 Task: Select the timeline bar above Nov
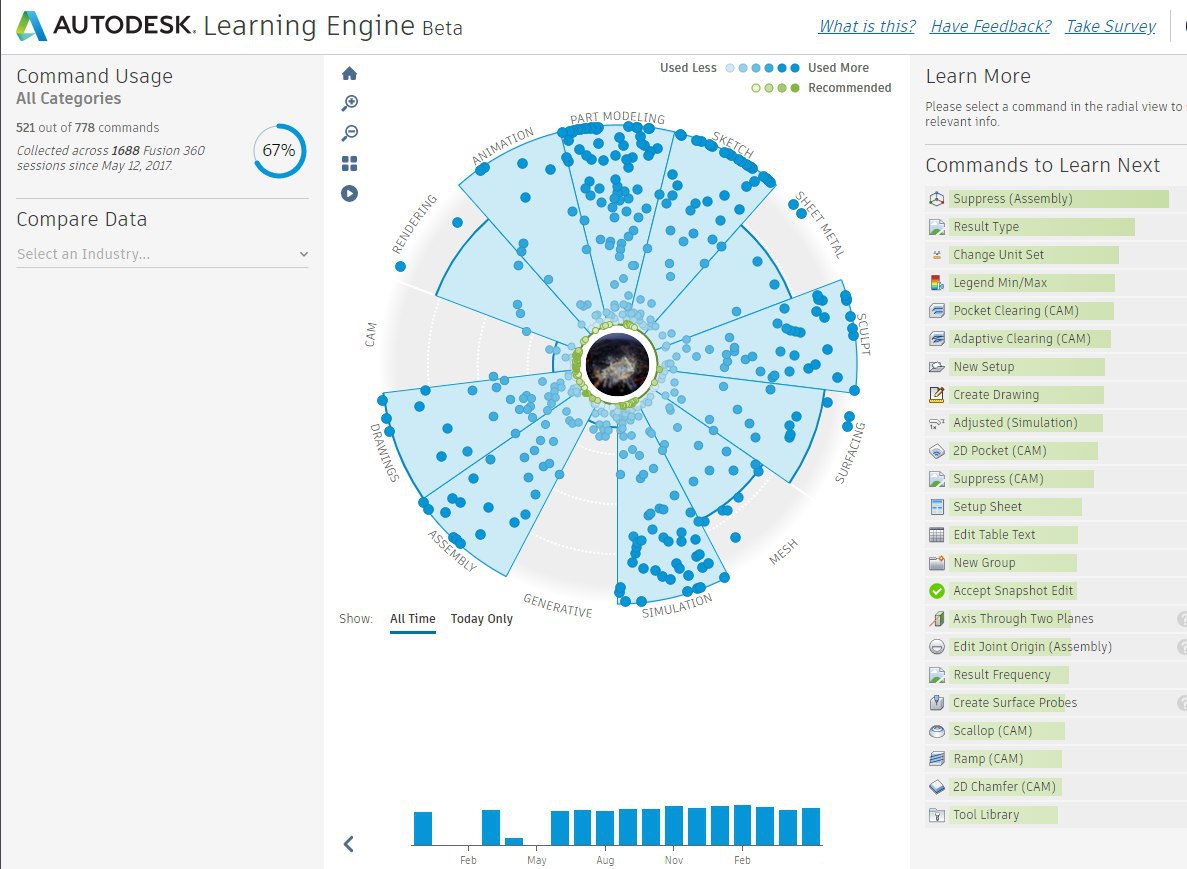coord(674,825)
